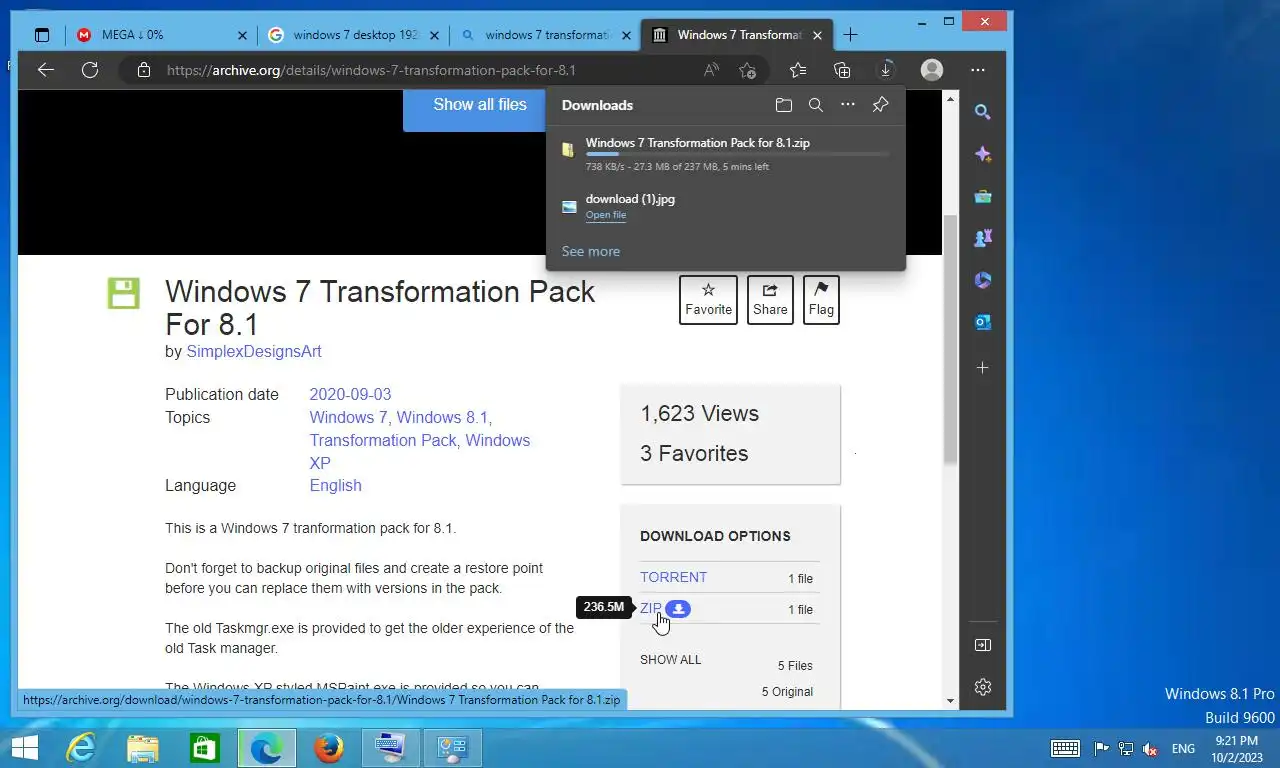Click SHOW ALL download options
The width and height of the screenshot is (1280, 768).
pos(670,660)
